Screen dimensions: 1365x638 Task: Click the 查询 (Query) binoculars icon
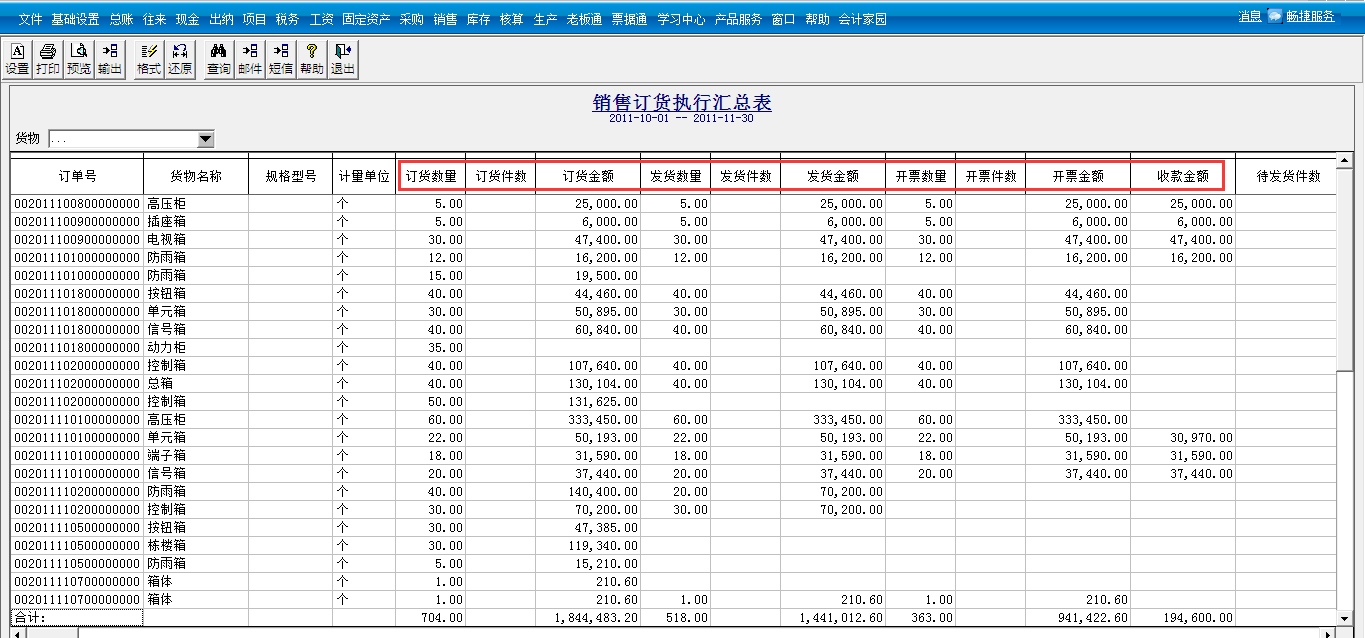tap(217, 58)
